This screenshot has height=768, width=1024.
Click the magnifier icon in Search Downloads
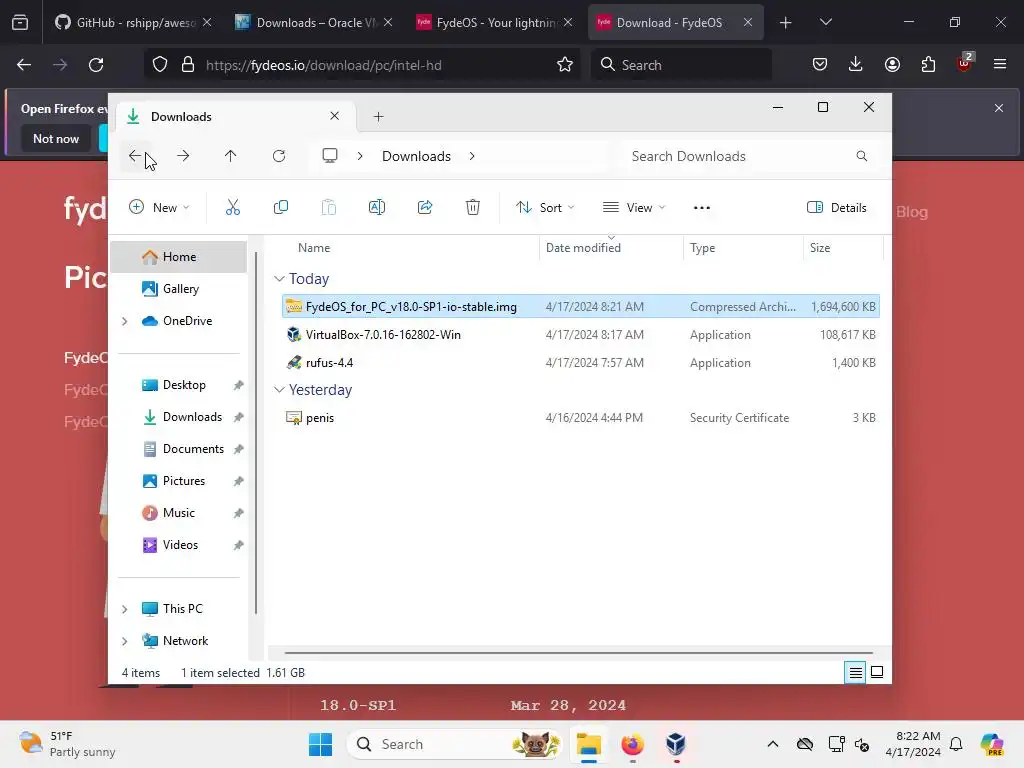[862, 156]
